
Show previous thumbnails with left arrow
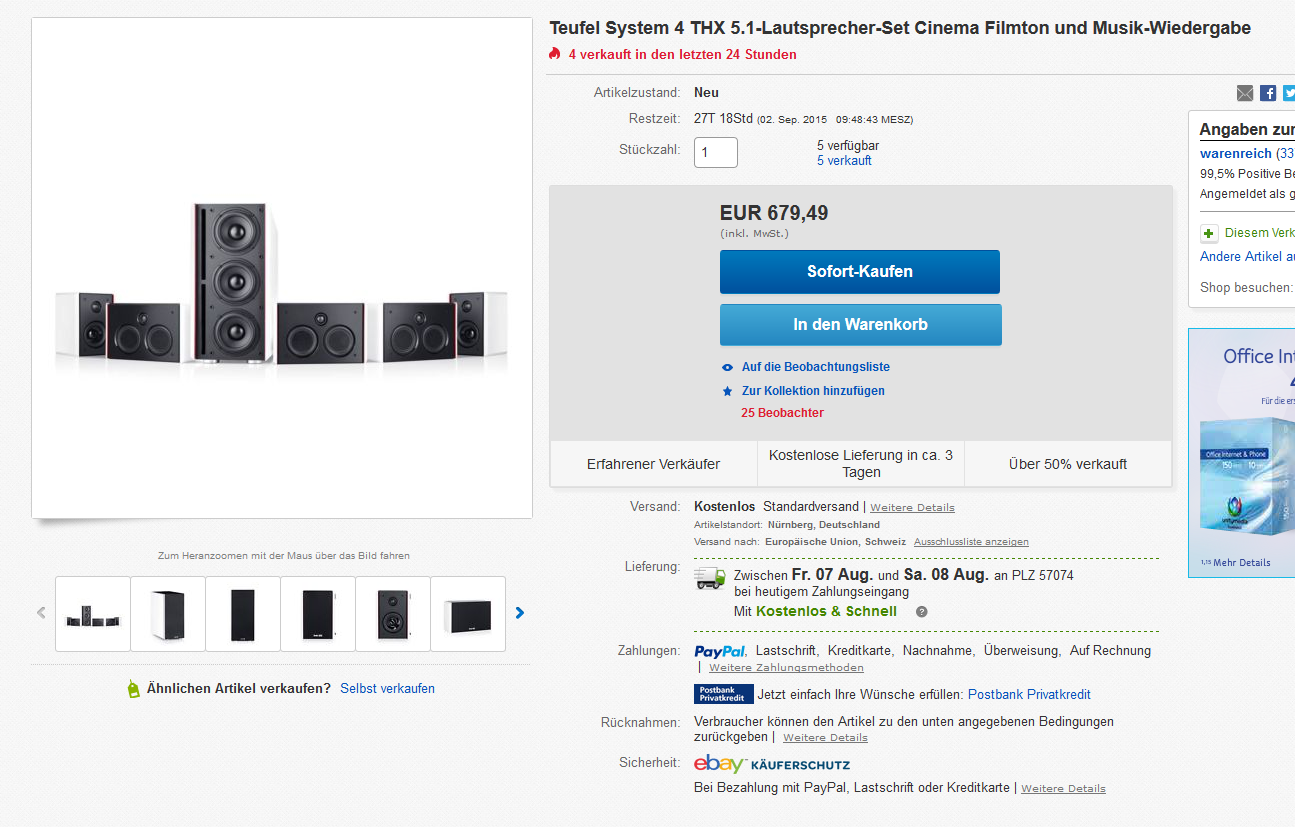[x=41, y=613]
